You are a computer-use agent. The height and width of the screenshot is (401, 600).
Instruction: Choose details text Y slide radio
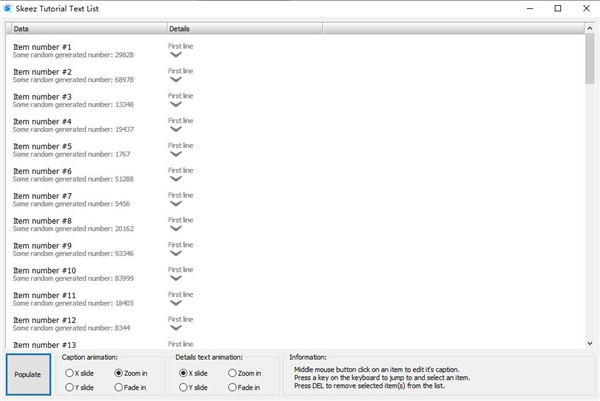tap(185, 387)
